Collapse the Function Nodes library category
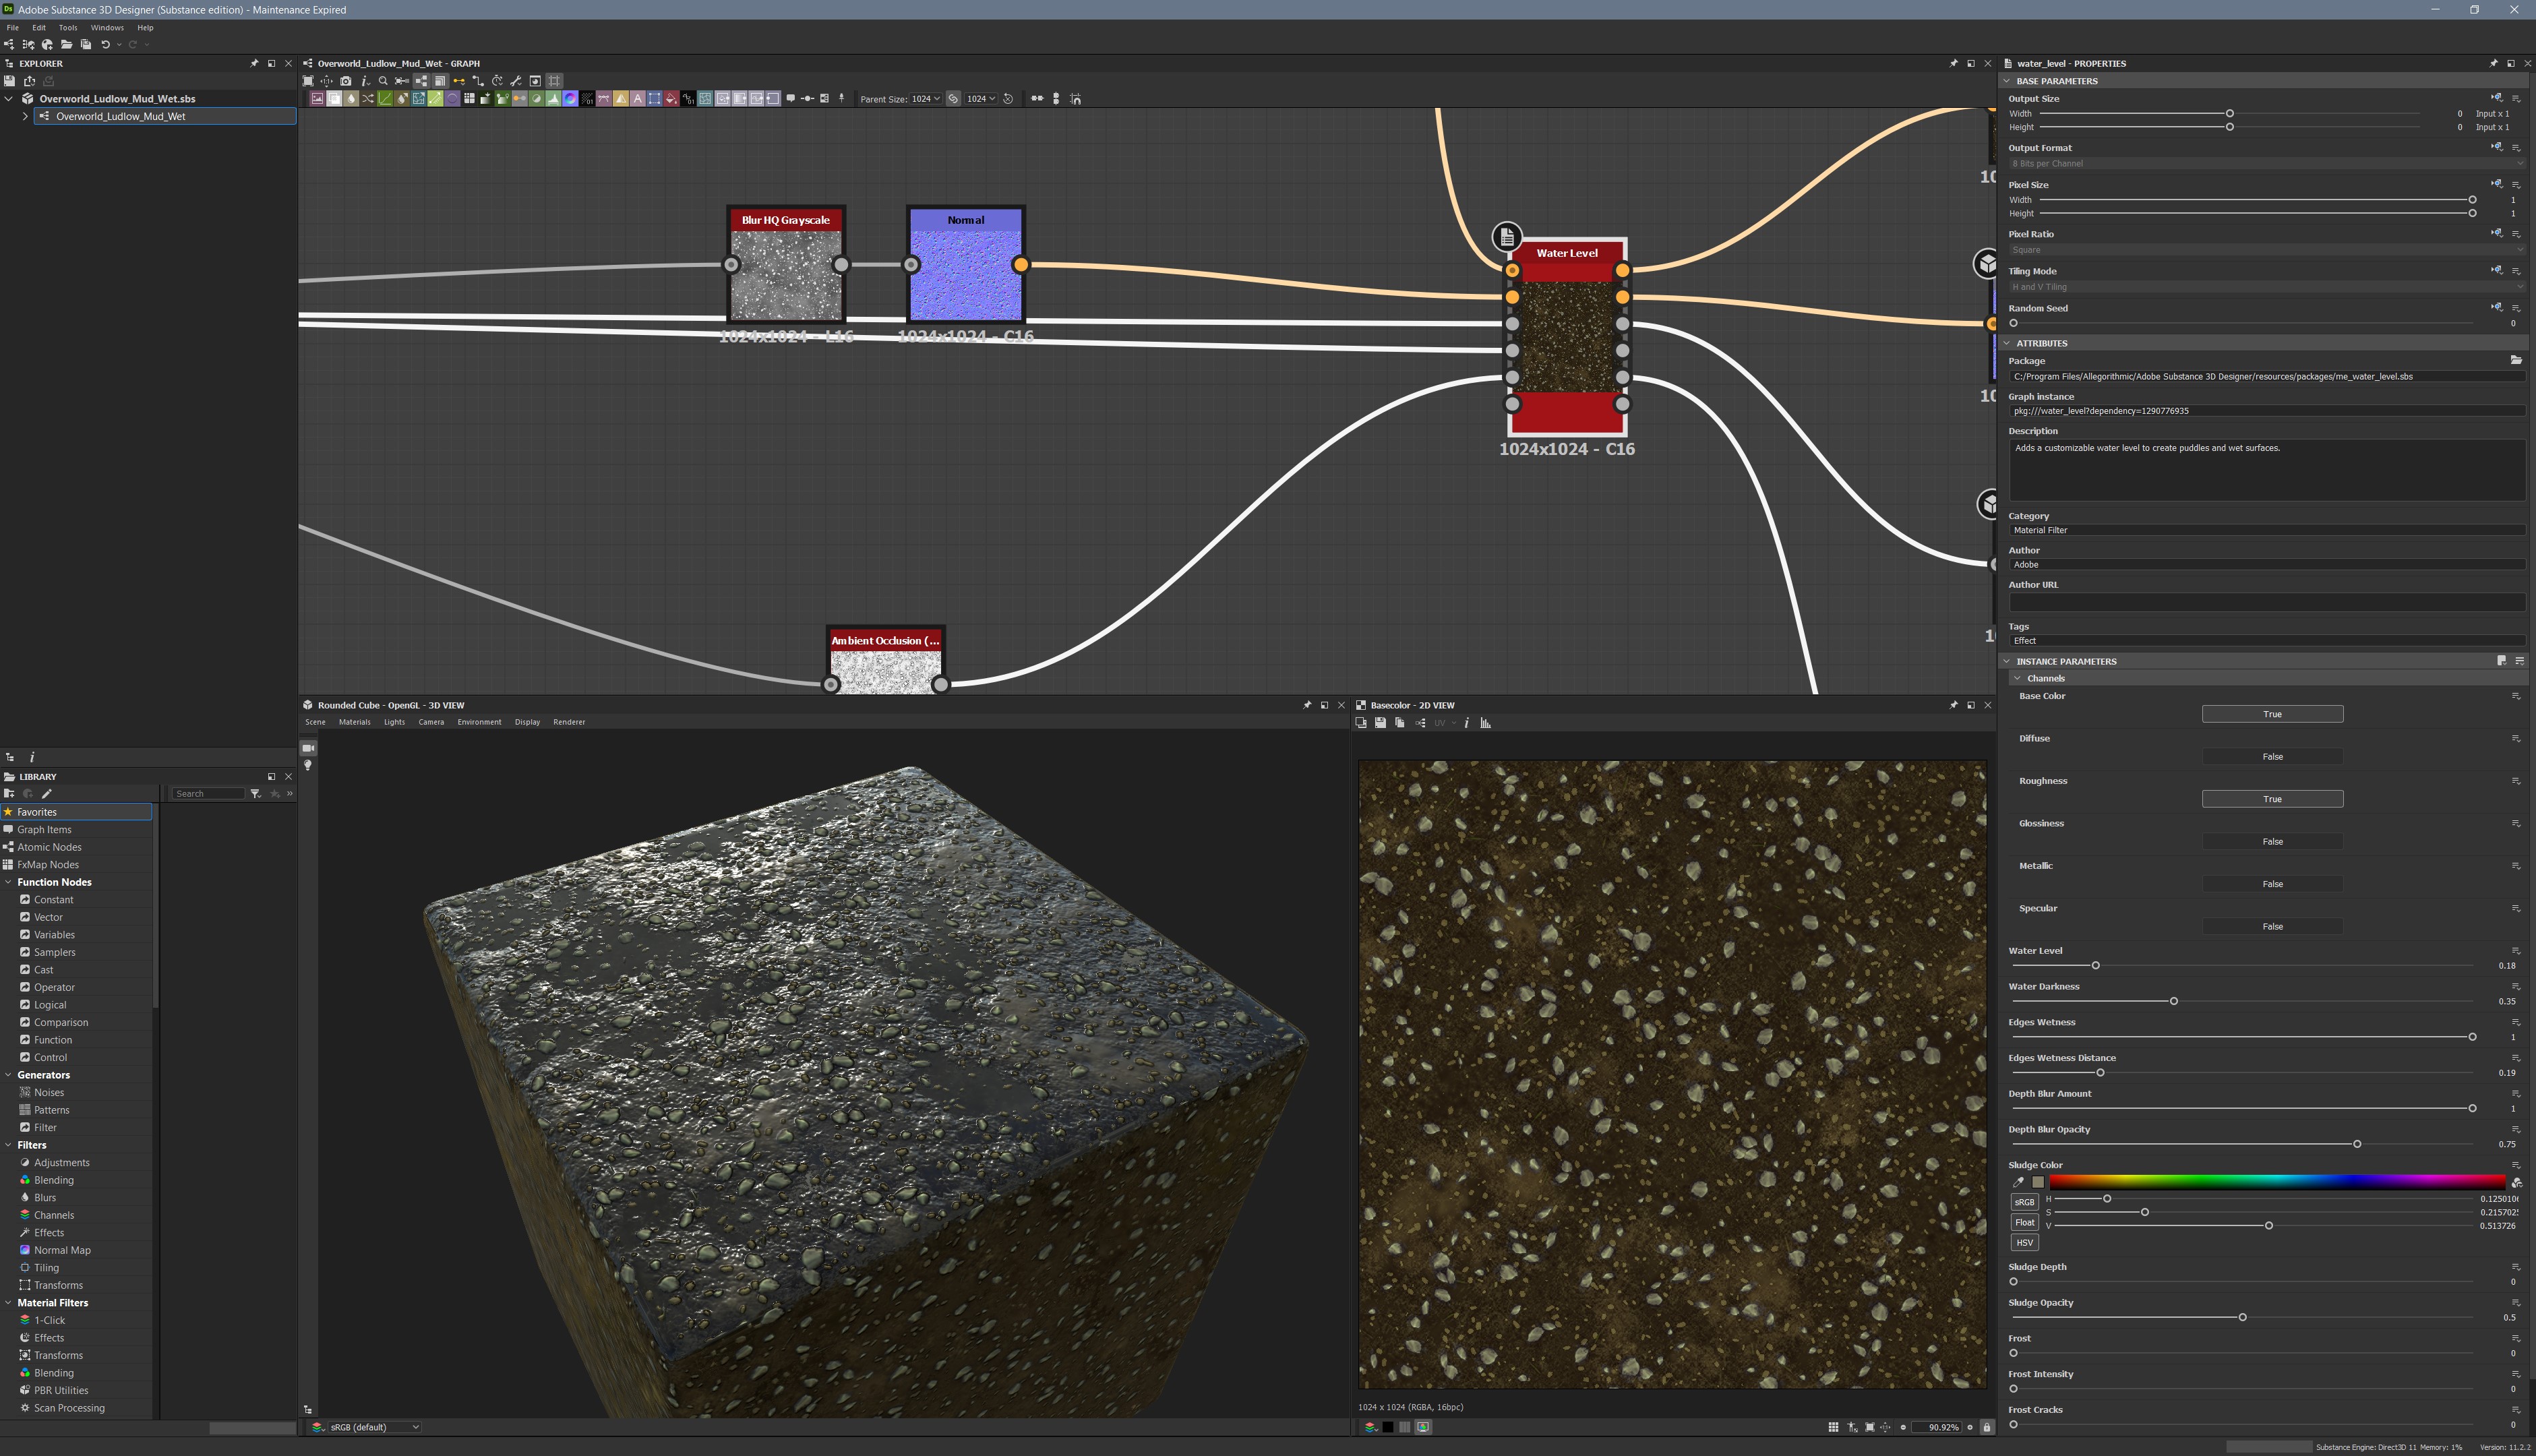The image size is (2536, 1456). [x=9, y=882]
